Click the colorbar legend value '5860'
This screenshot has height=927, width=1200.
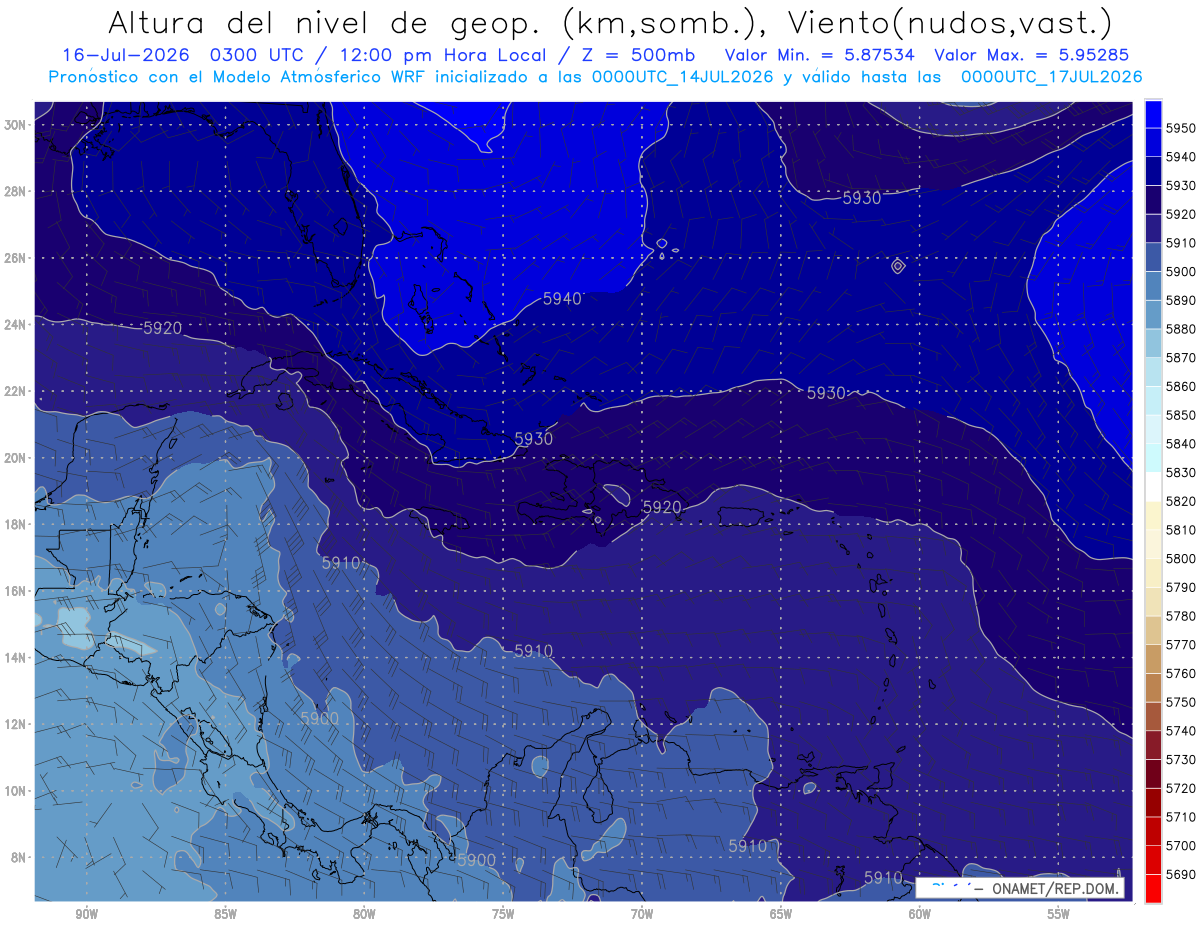click(x=1181, y=386)
